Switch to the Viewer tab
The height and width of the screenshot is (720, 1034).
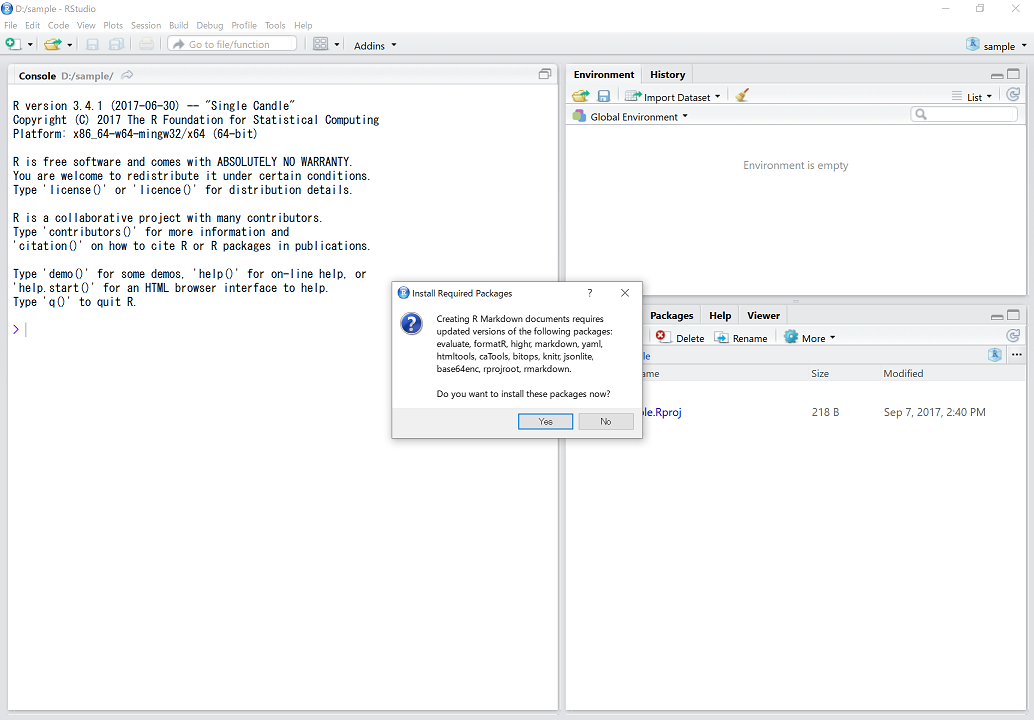[x=764, y=315]
